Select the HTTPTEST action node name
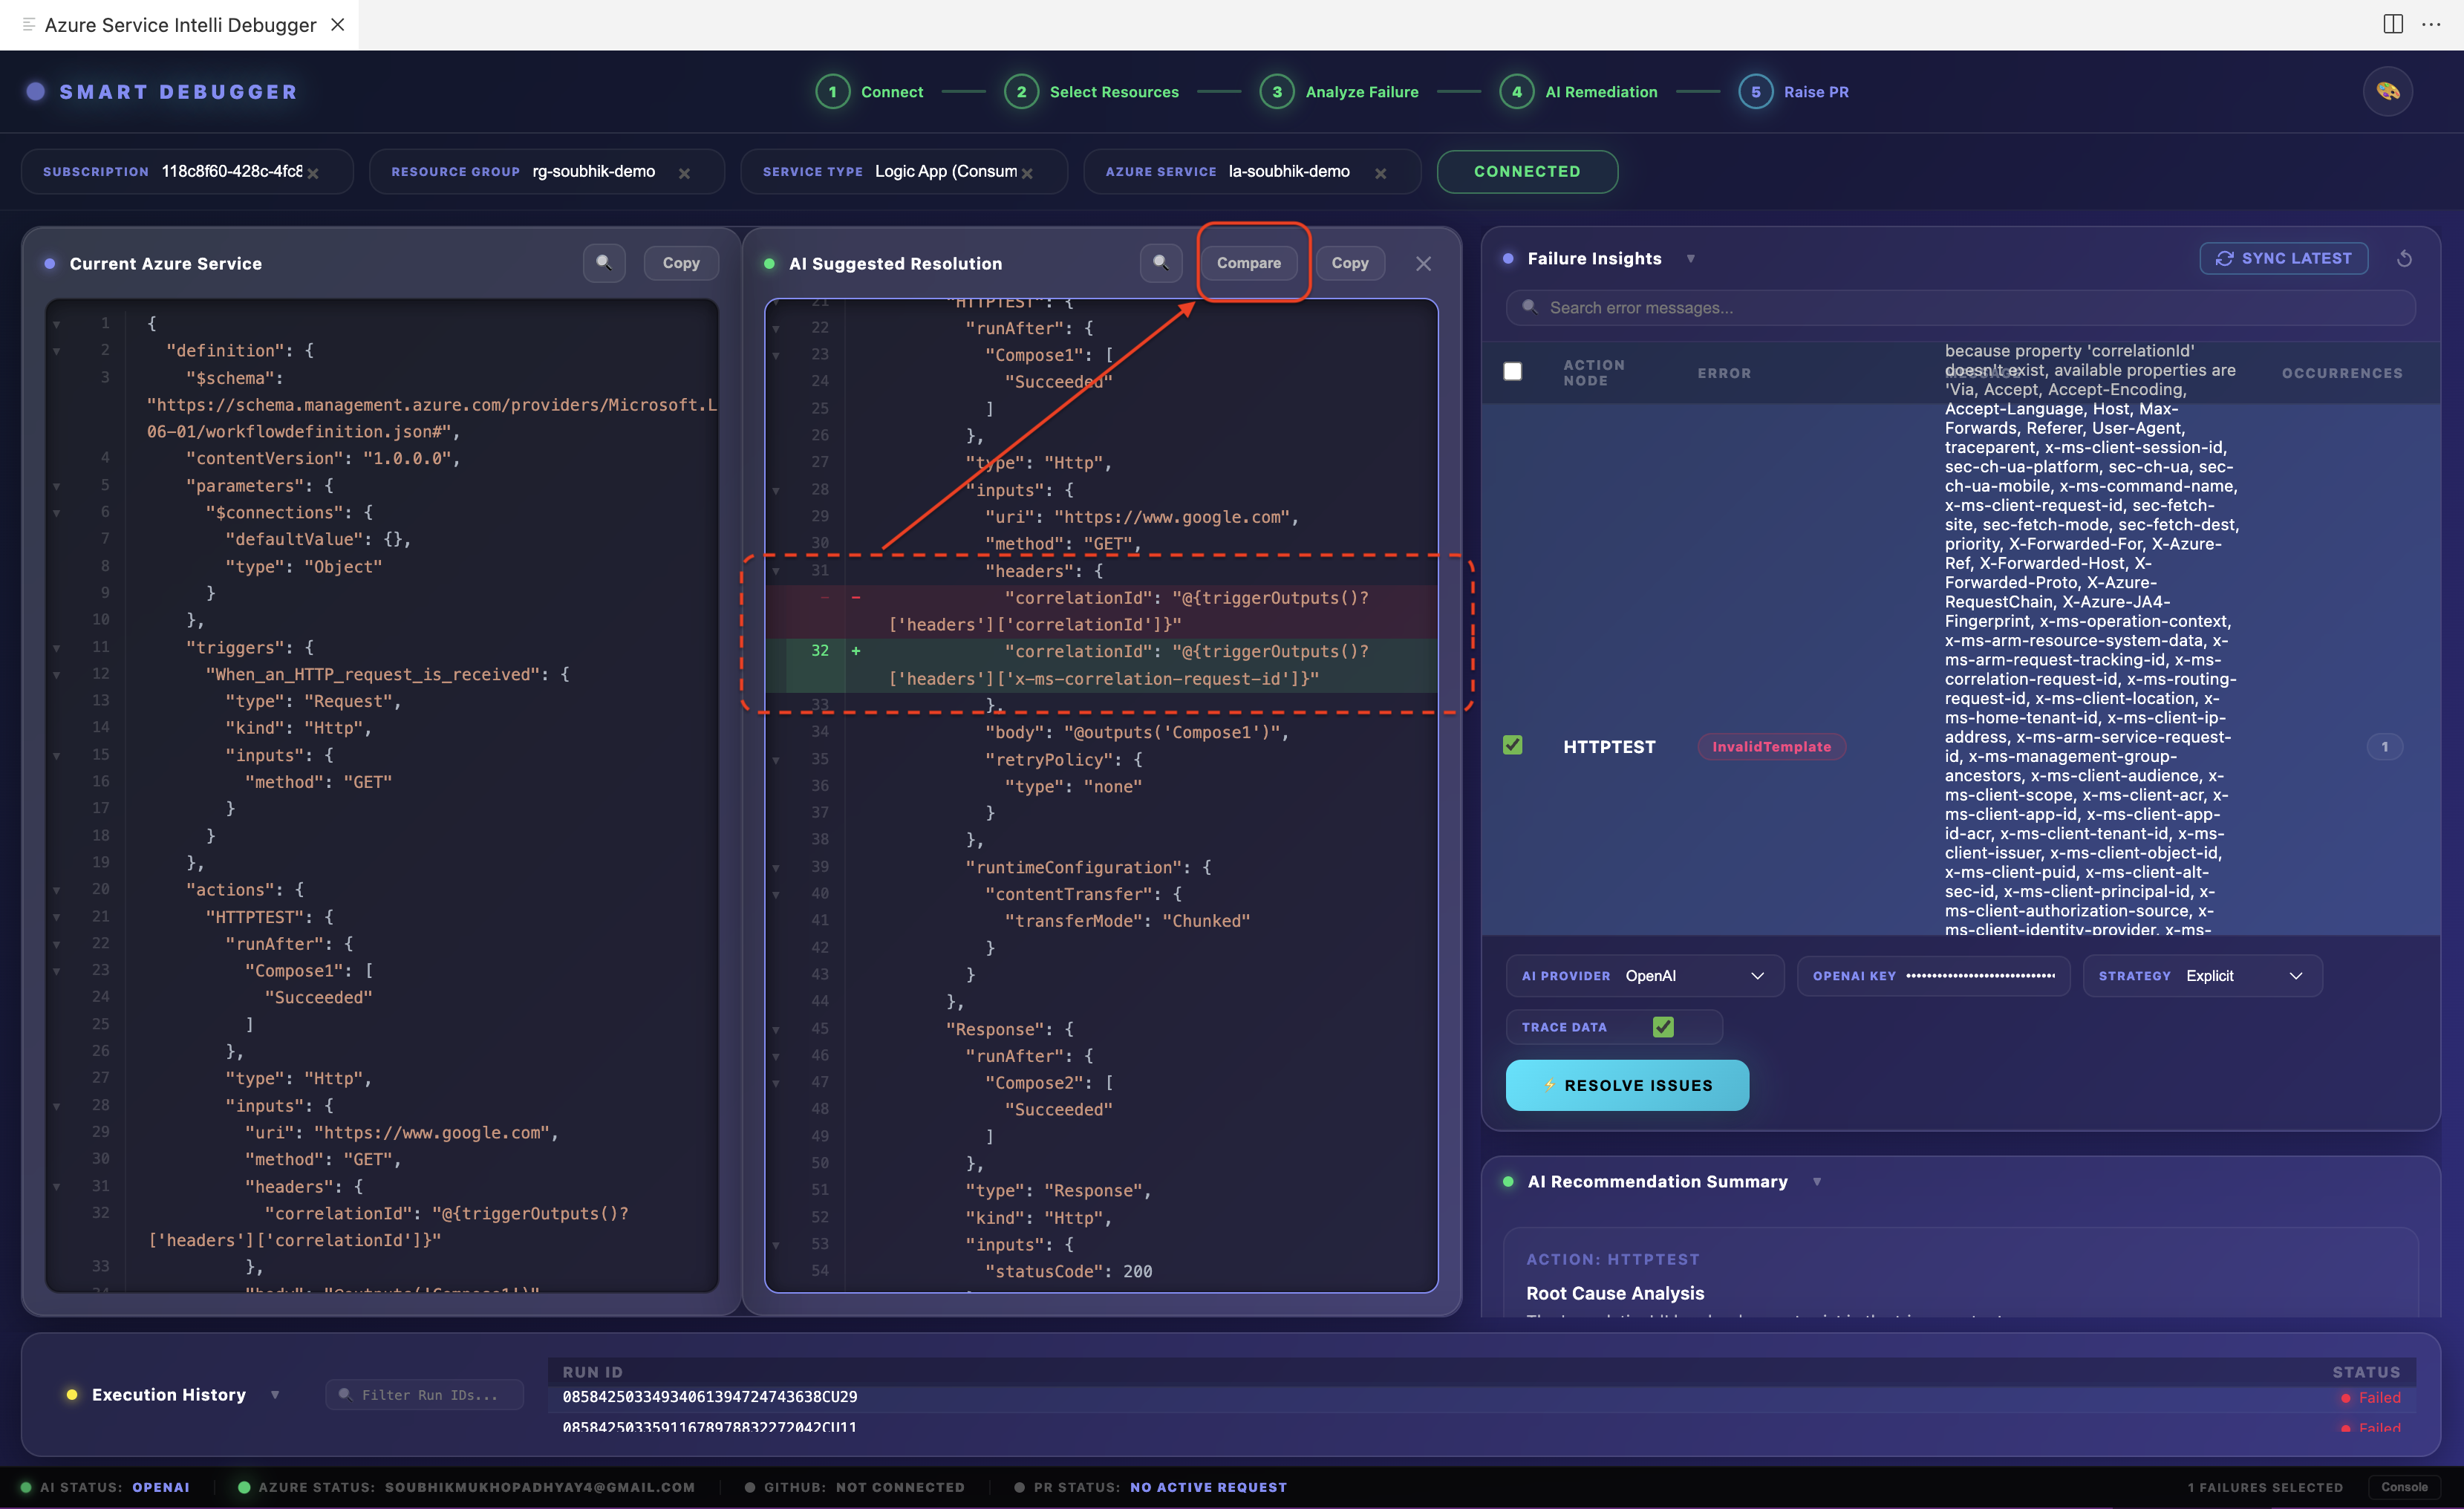The image size is (2464, 1509). (1609, 747)
